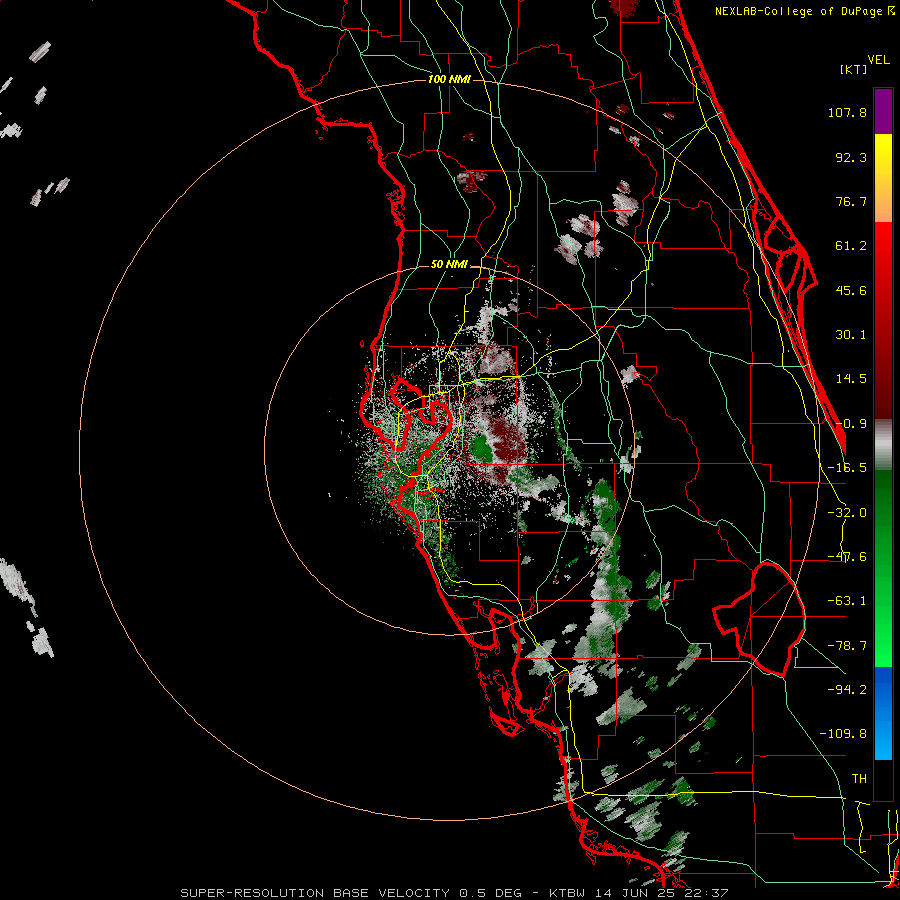Image resolution: width=900 pixels, height=900 pixels.
Task: Pick the gray near-zero color bar segment
Action: (x=883, y=444)
